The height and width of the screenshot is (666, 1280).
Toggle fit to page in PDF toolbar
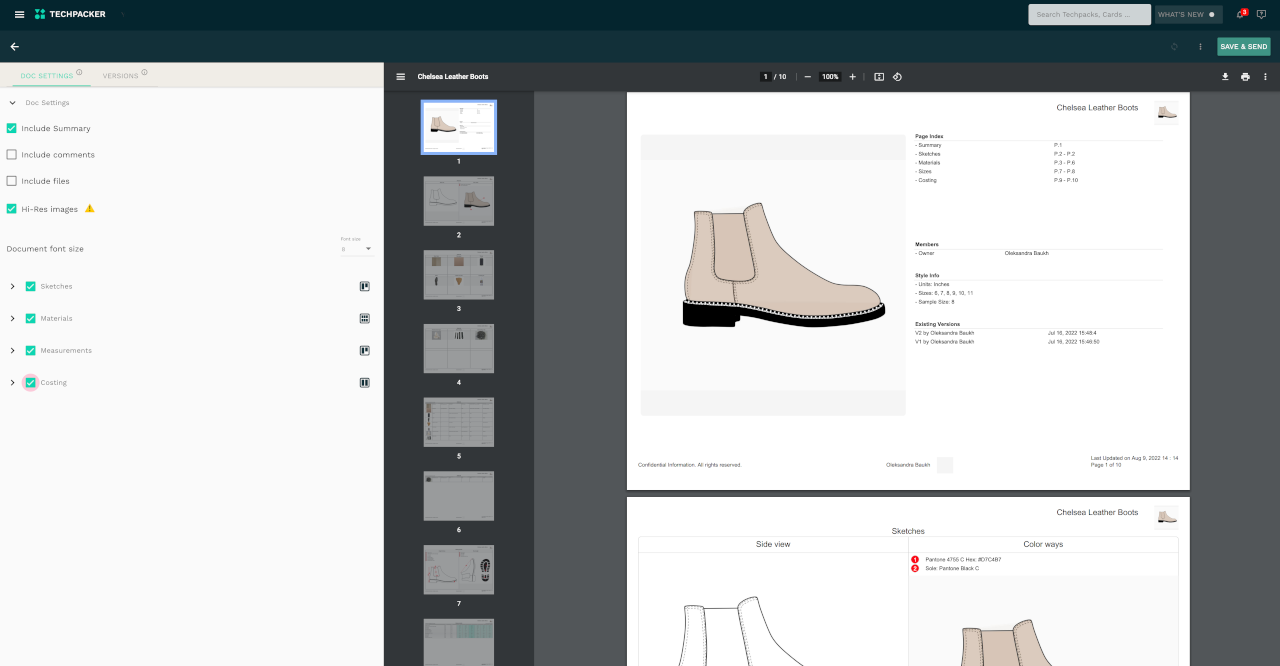[879, 77]
